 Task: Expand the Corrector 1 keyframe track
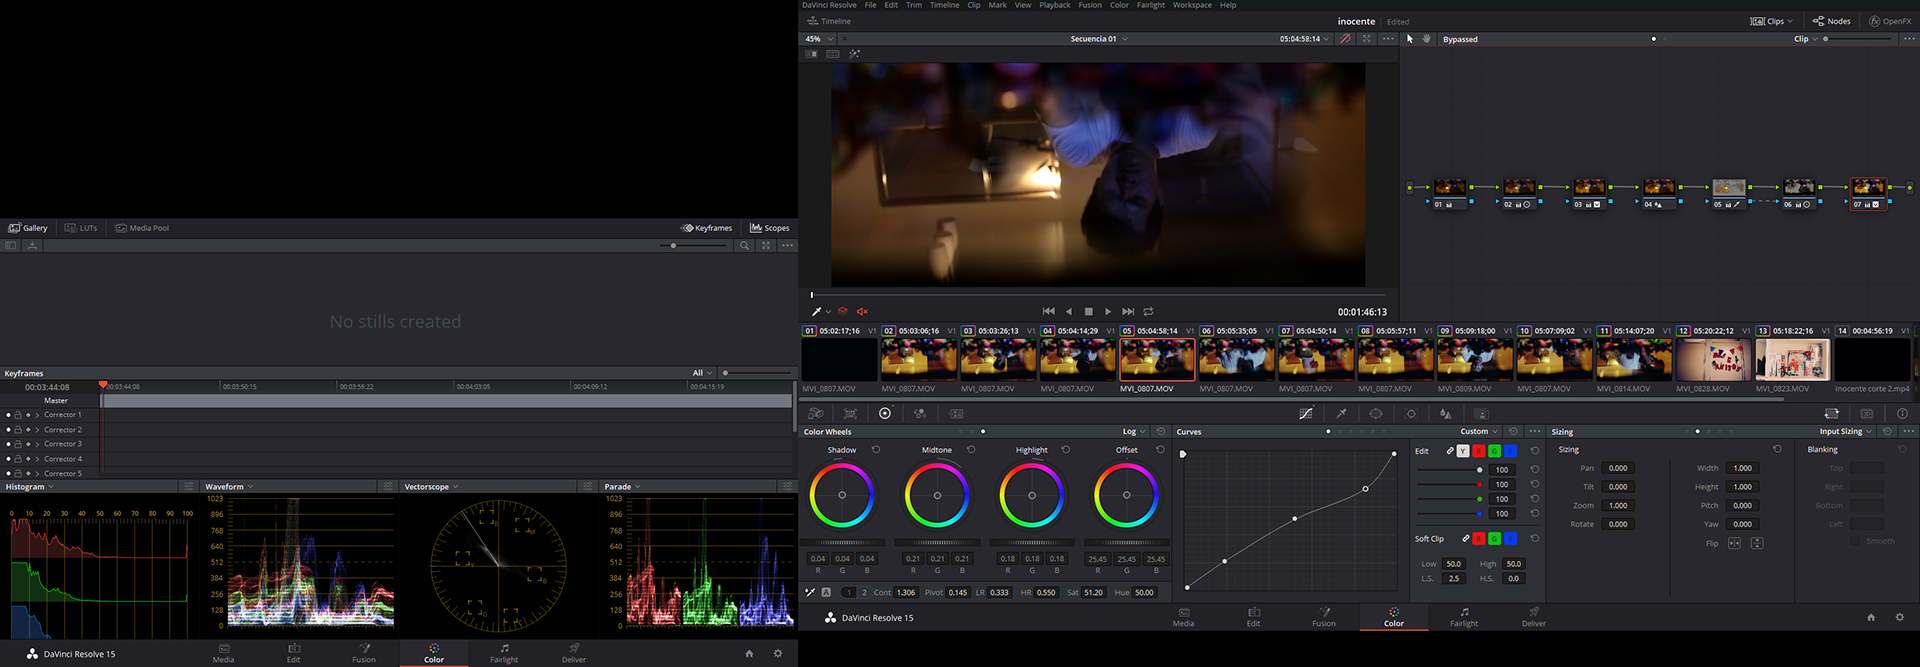pos(37,415)
